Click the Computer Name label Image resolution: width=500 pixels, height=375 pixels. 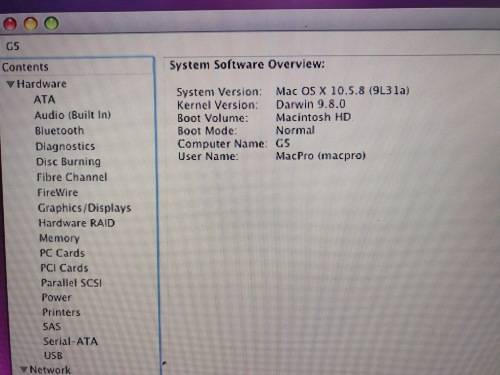pyautogui.click(x=222, y=144)
